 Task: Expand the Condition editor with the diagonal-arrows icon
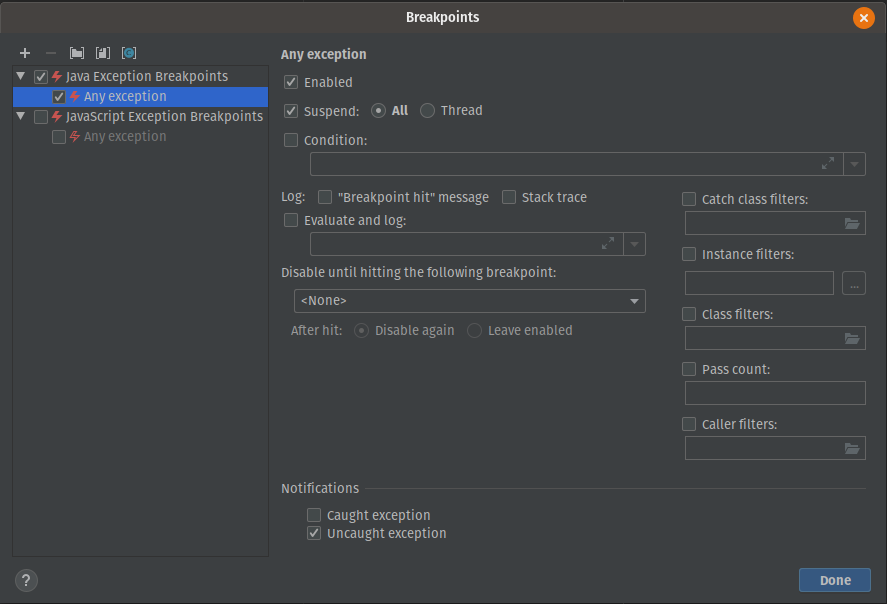(828, 163)
